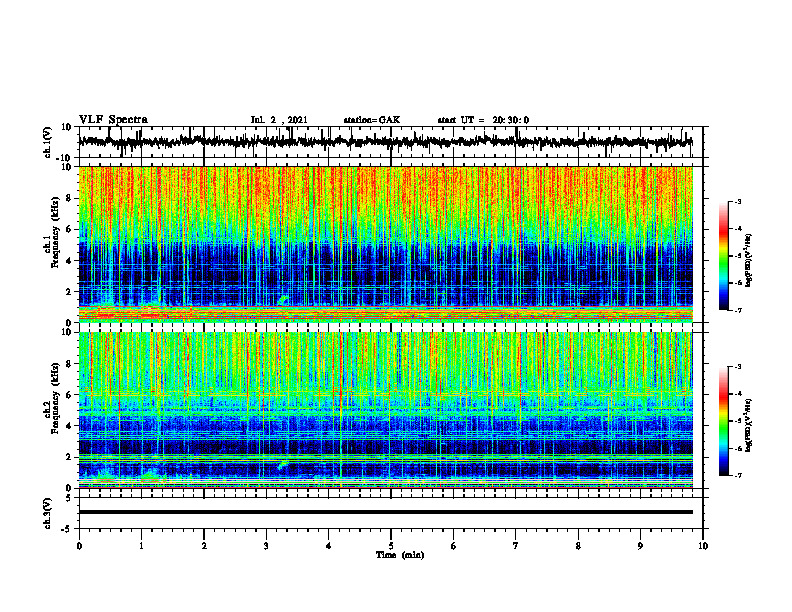Viewport: 792px width, 612px height.
Task: Click the ch.2 spectrogram color scale bar
Action: 723,421
